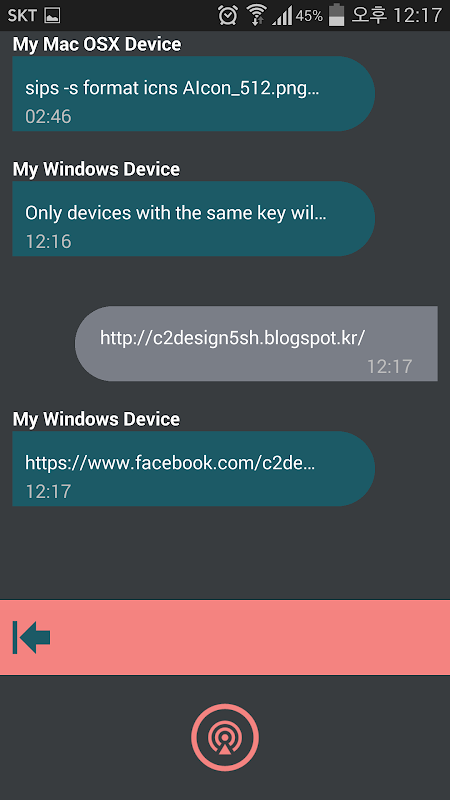Tap the Wi-Fi icon in status bar
The height and width of the screenshot is (800, 450).
[257, 15]
